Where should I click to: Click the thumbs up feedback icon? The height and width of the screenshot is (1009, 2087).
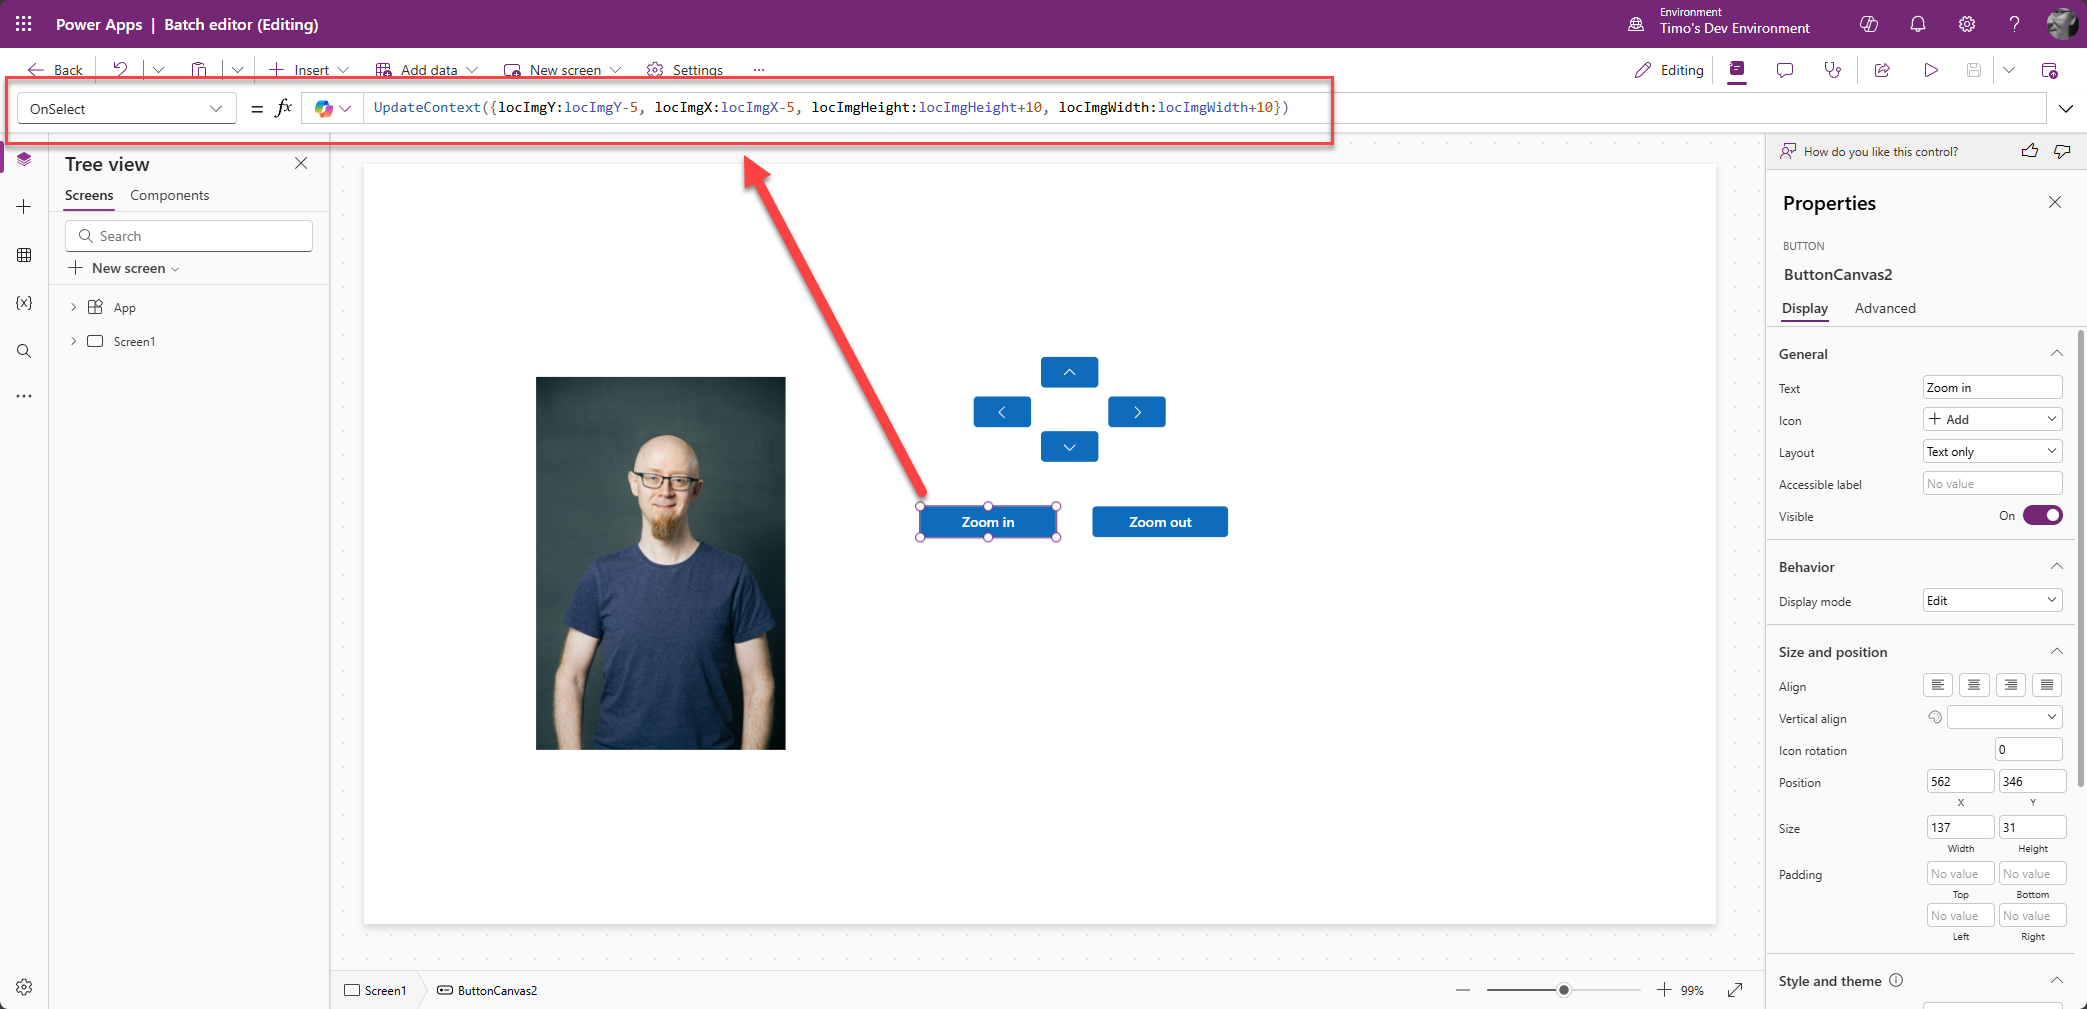click(2029, 151)
